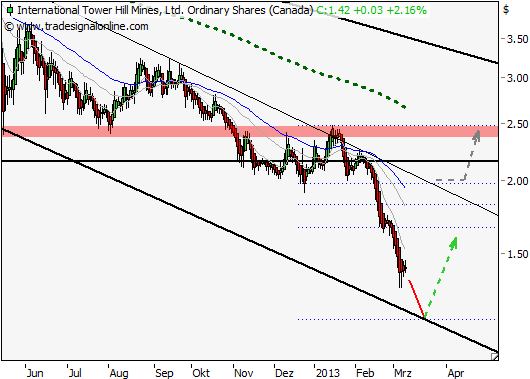This screenshot has height=379, width=530.
Task: Click the 3.00 price axis label
Action: click(x=517, y=78)
